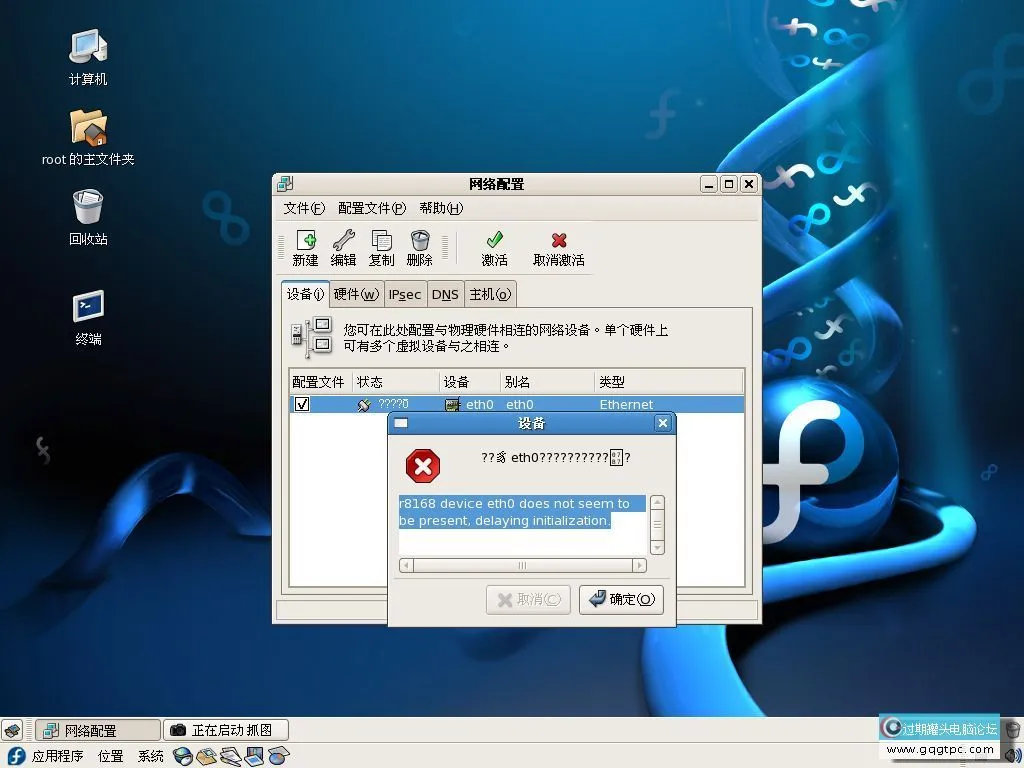This screenshot has width=1024, height=768.
Task: Click the 网络配置 taskbar button
Action: pyautogui.click(x=97, y=729)
